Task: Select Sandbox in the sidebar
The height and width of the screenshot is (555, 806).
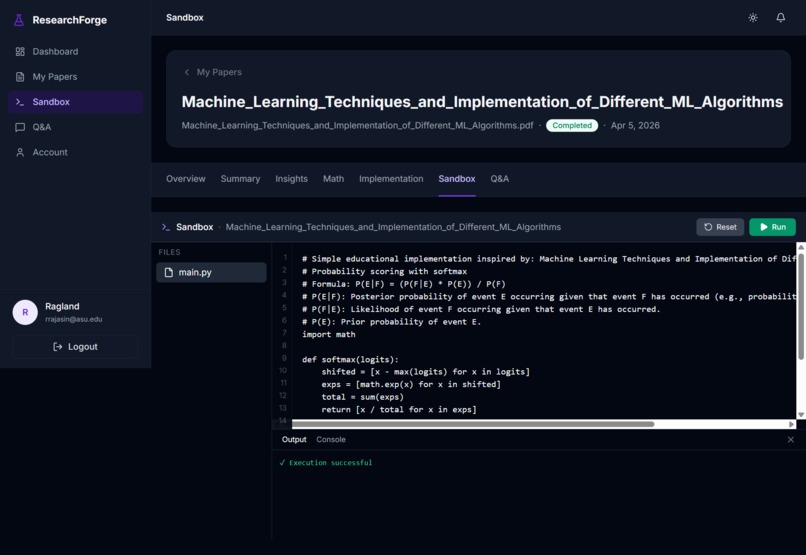Action: (75, 102)
